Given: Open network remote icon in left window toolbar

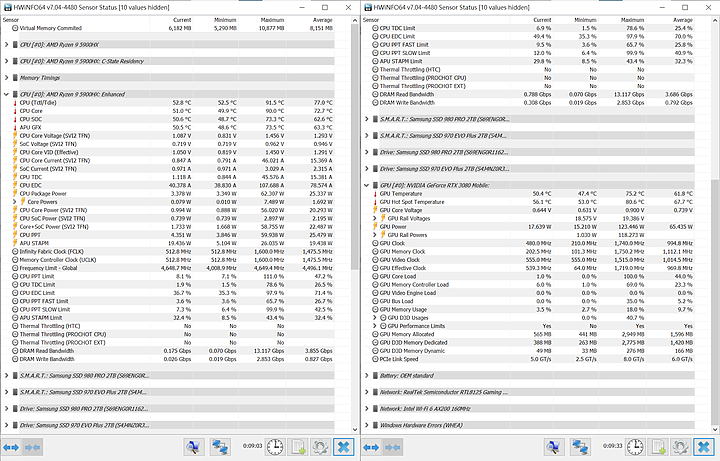Looking at the screenshot, I should point(220,447).
